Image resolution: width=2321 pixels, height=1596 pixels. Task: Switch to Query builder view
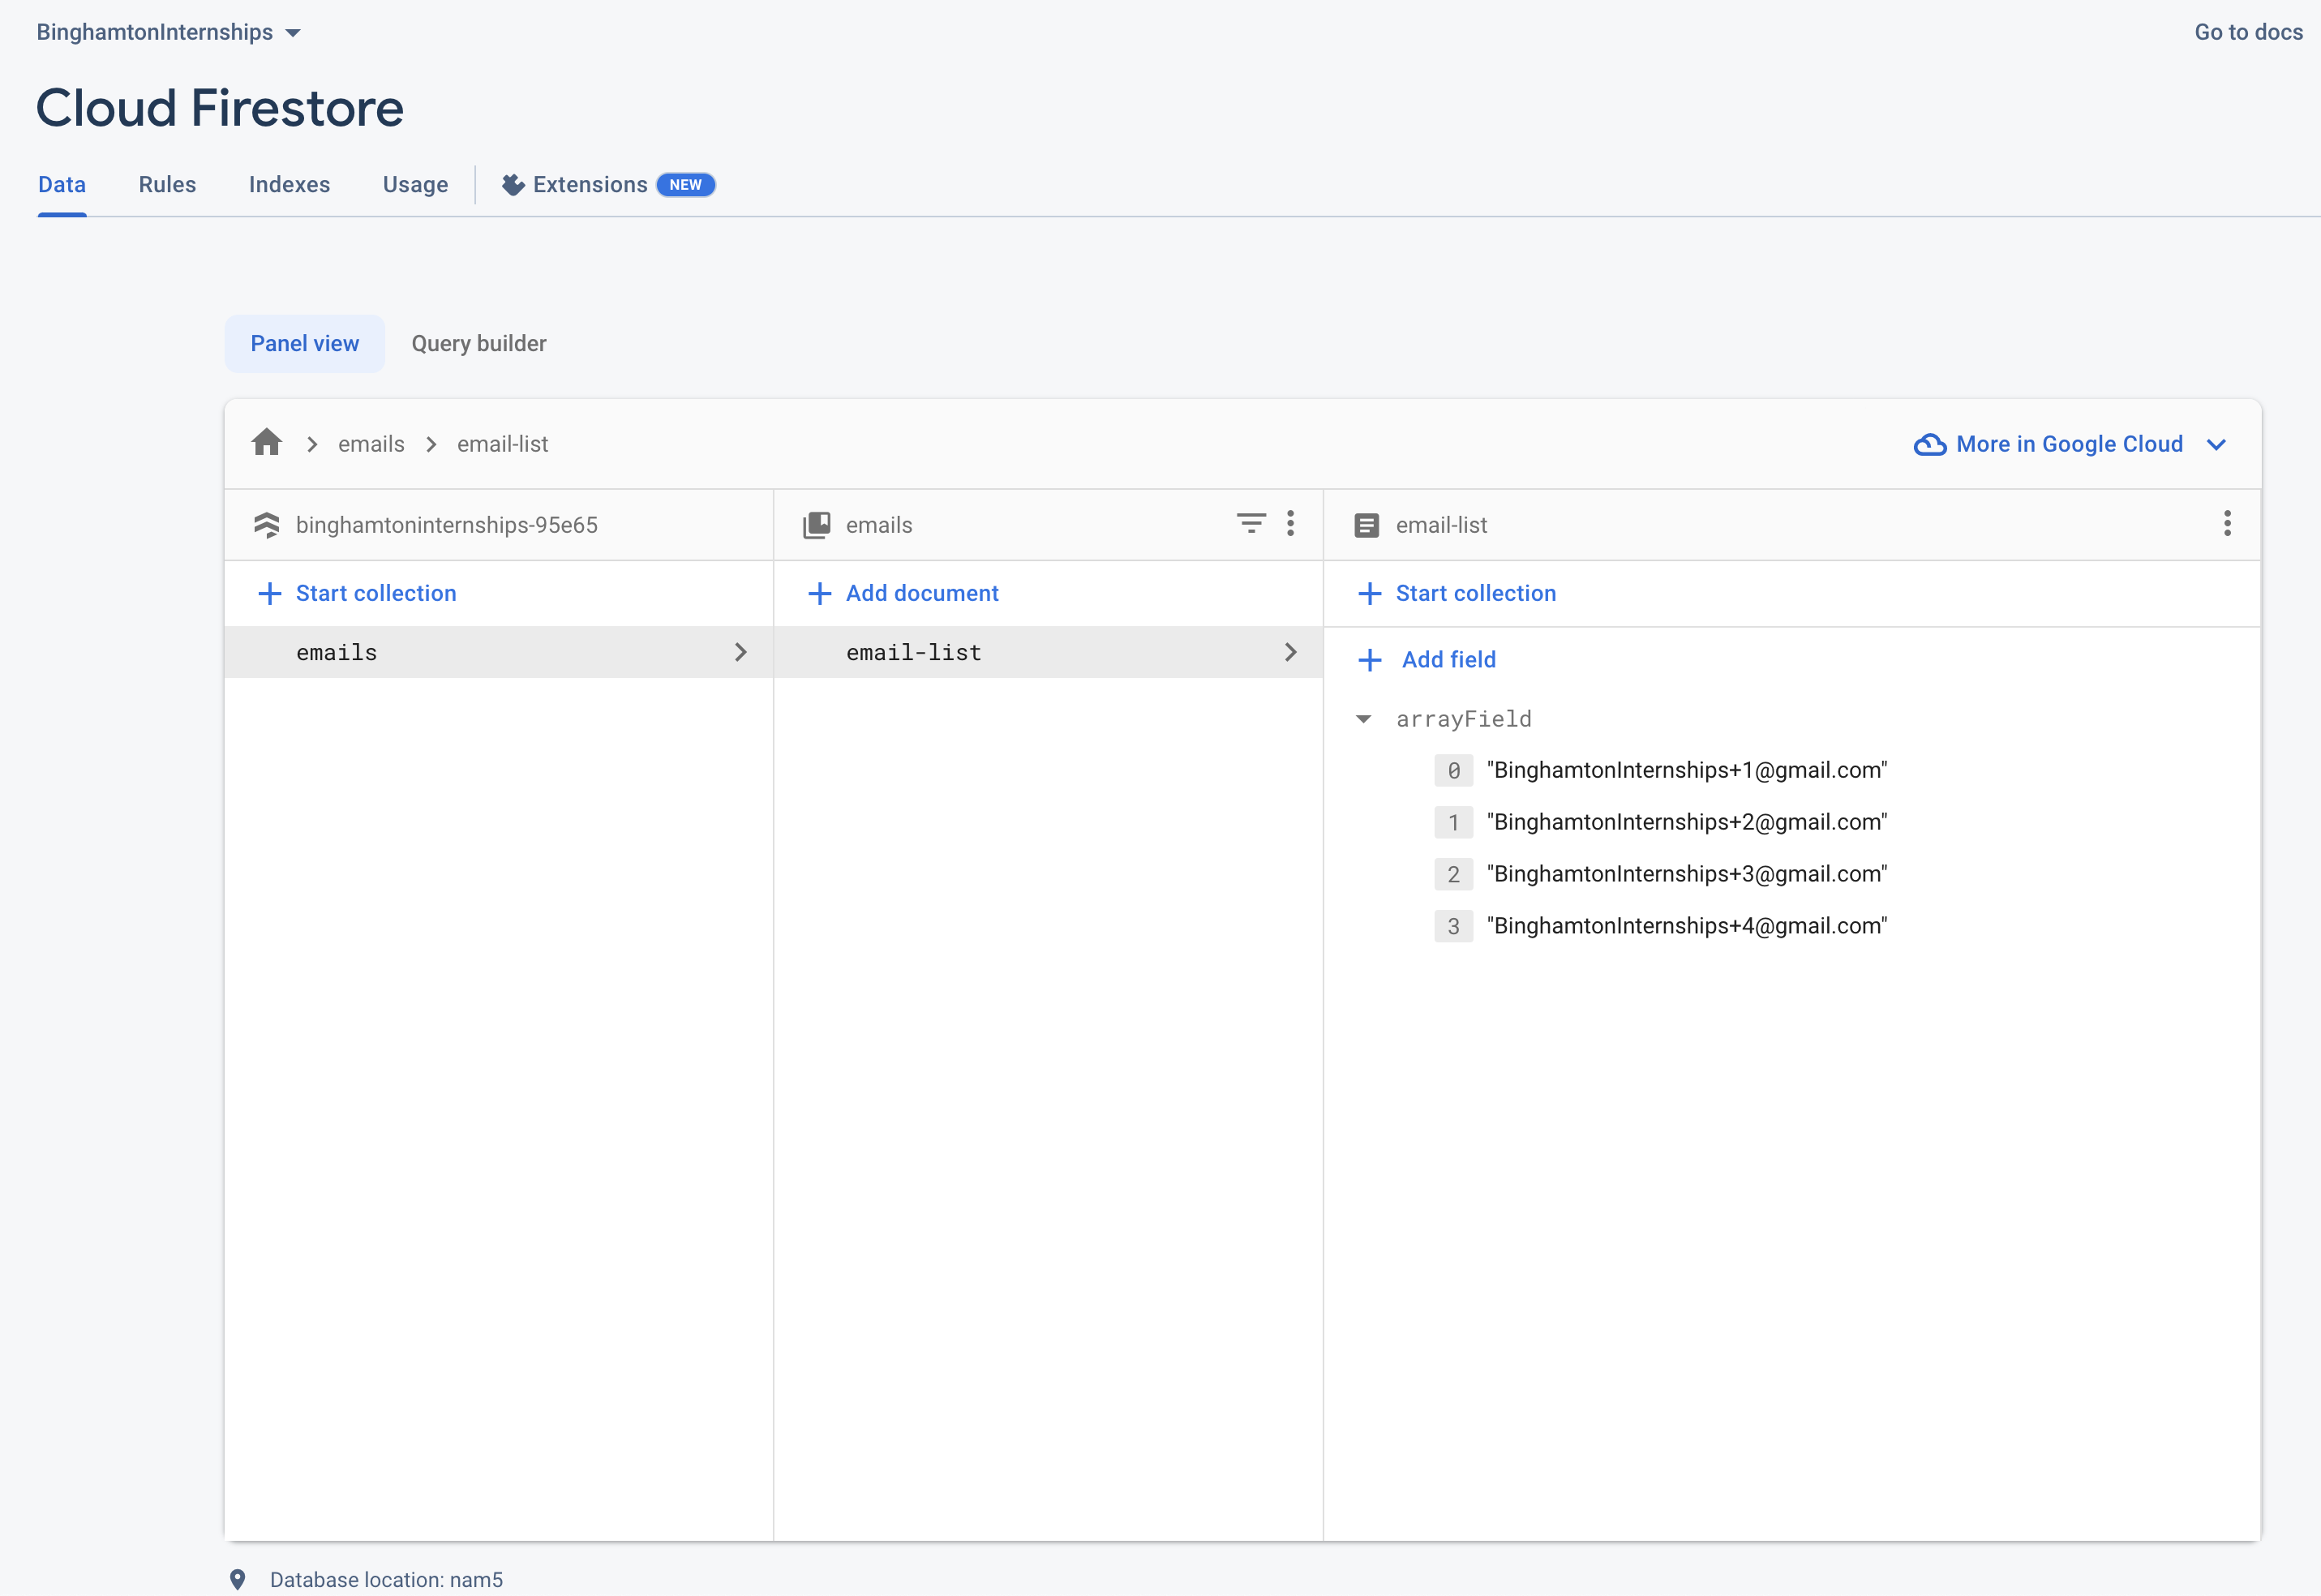coord(478,344)
